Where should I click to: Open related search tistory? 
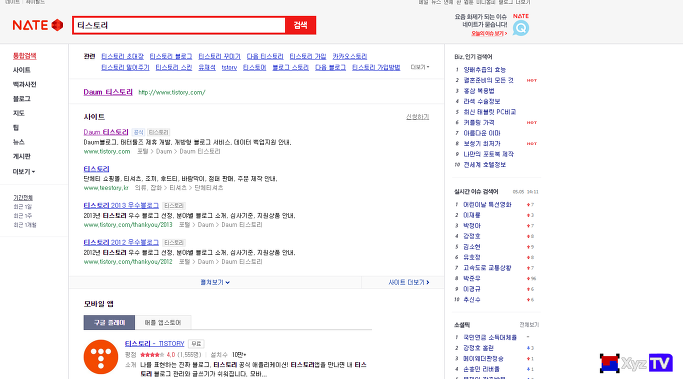point(229,68)
